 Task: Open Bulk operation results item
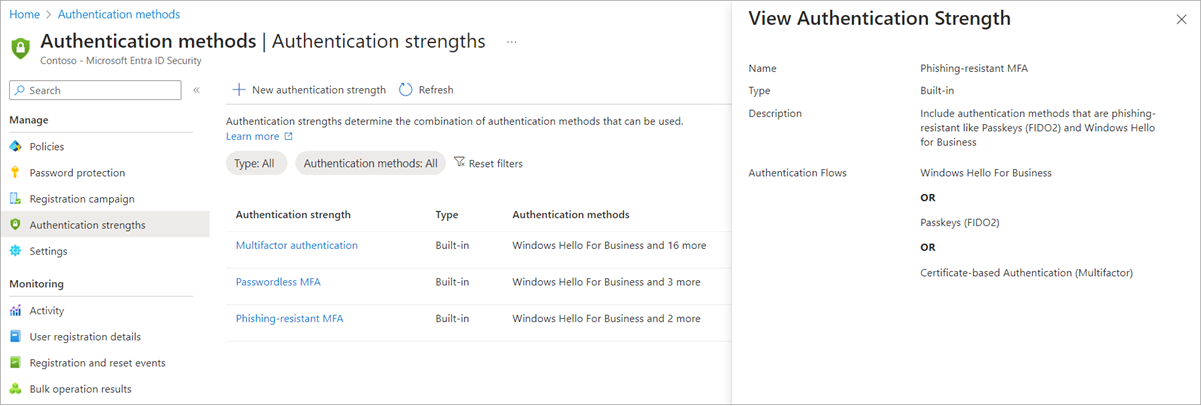click(x=80, y=388)
